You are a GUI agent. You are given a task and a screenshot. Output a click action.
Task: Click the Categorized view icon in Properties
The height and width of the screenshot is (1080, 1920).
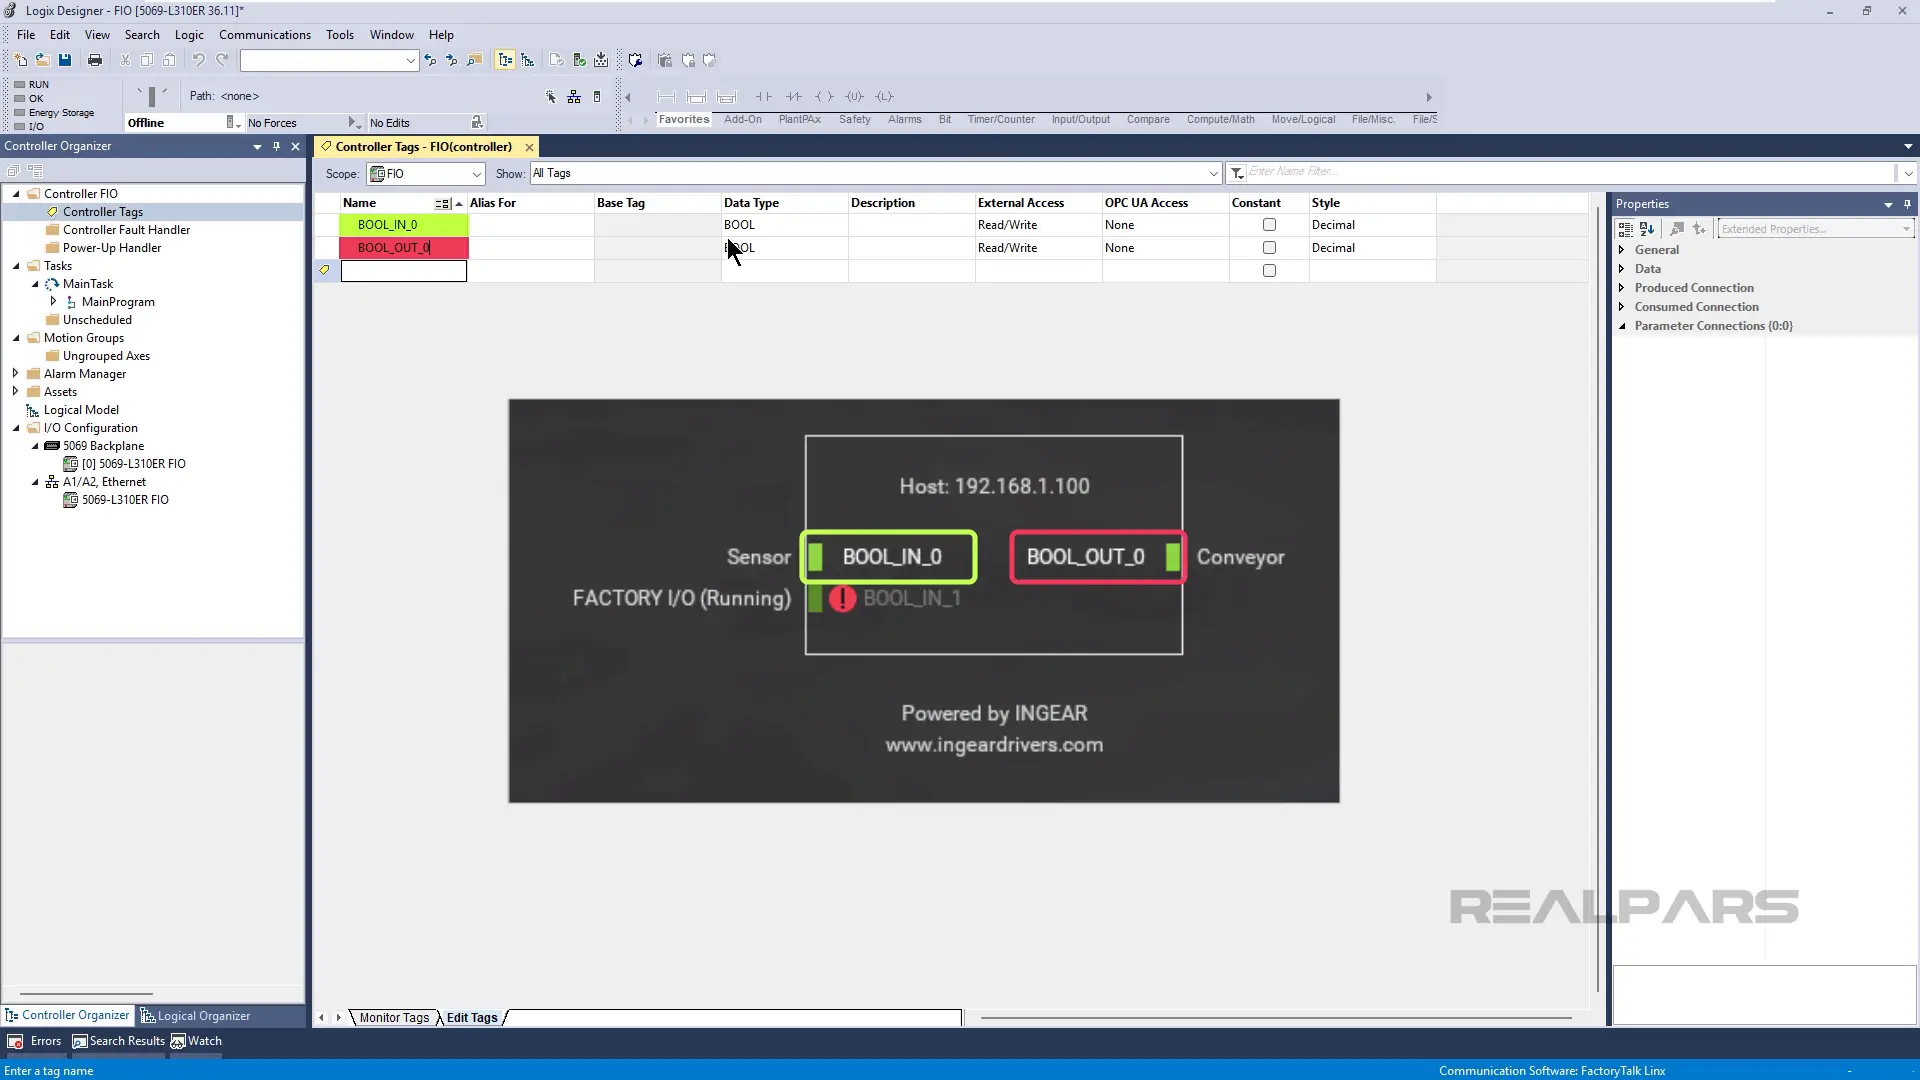click(1626, 229)
